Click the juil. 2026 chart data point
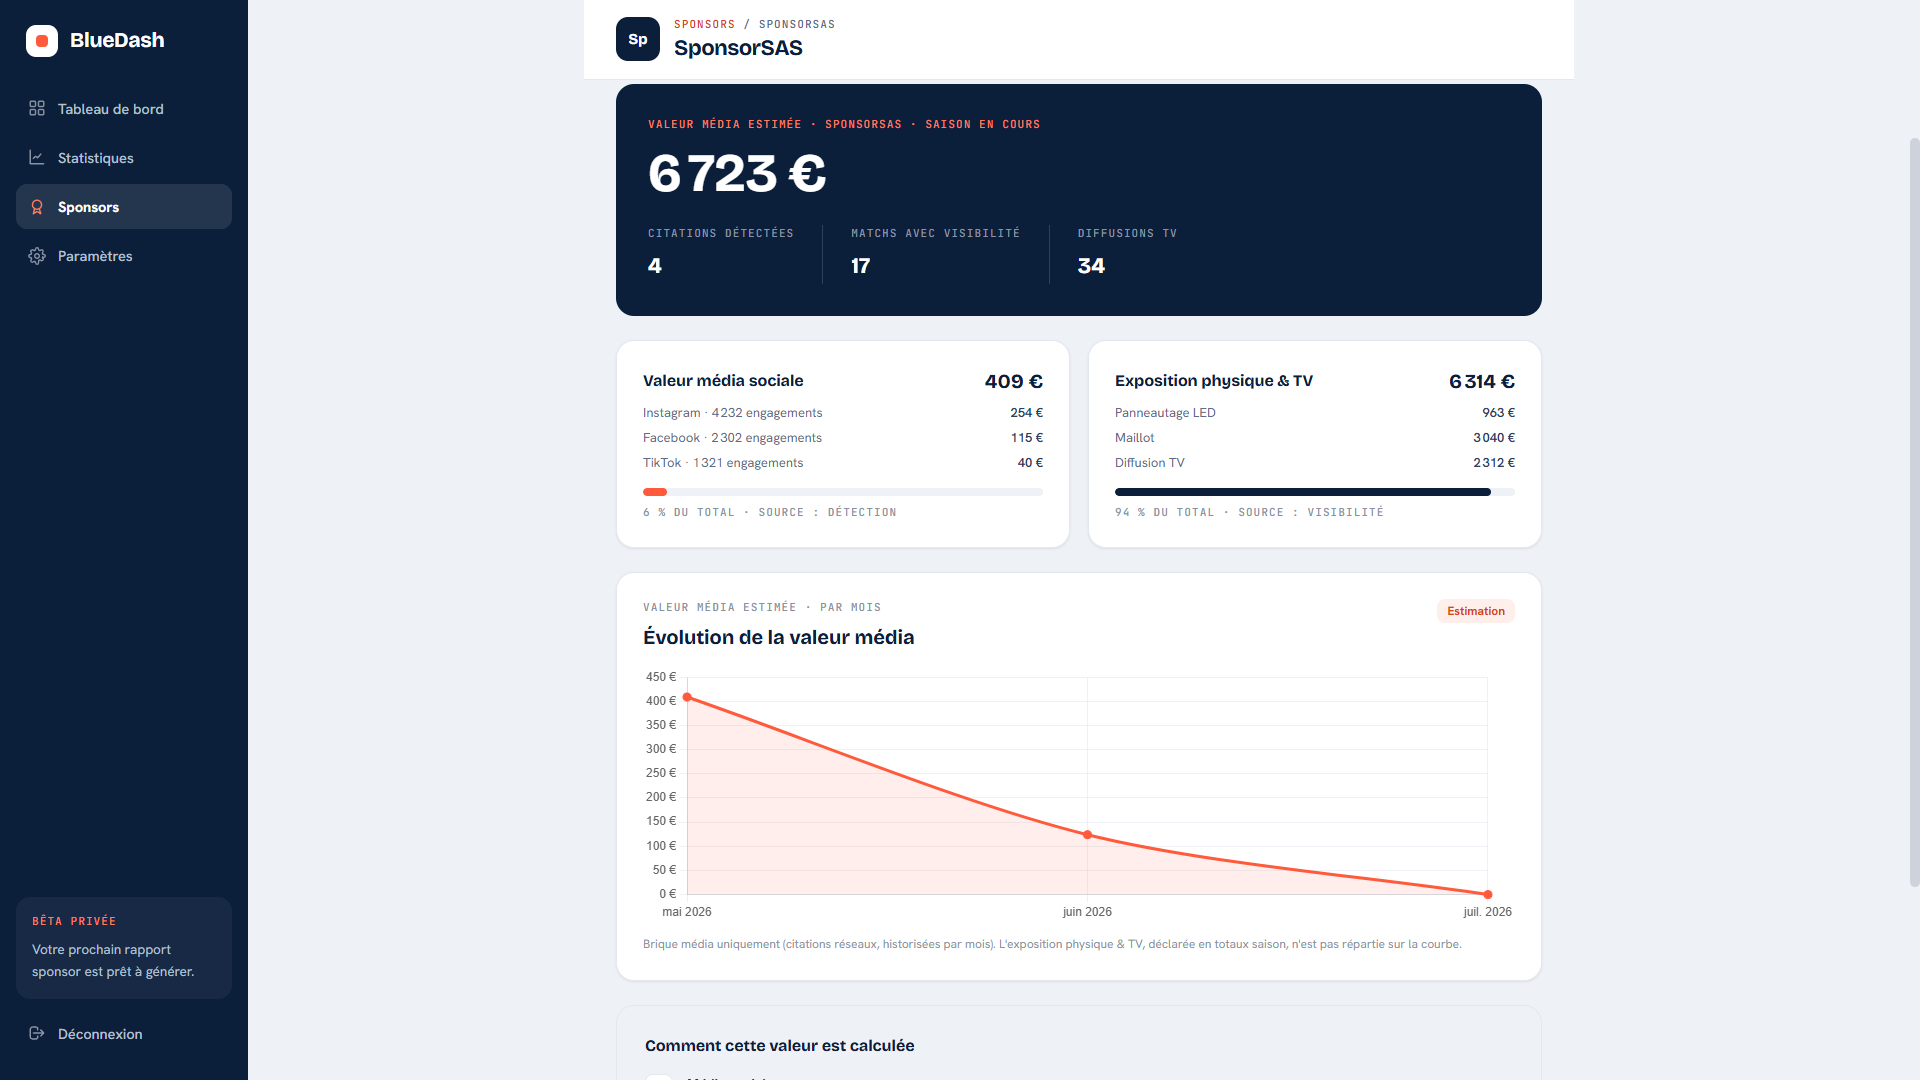Image resolution: width=1920 pixels, height=1080 pixels. [x=1488, y=894]
